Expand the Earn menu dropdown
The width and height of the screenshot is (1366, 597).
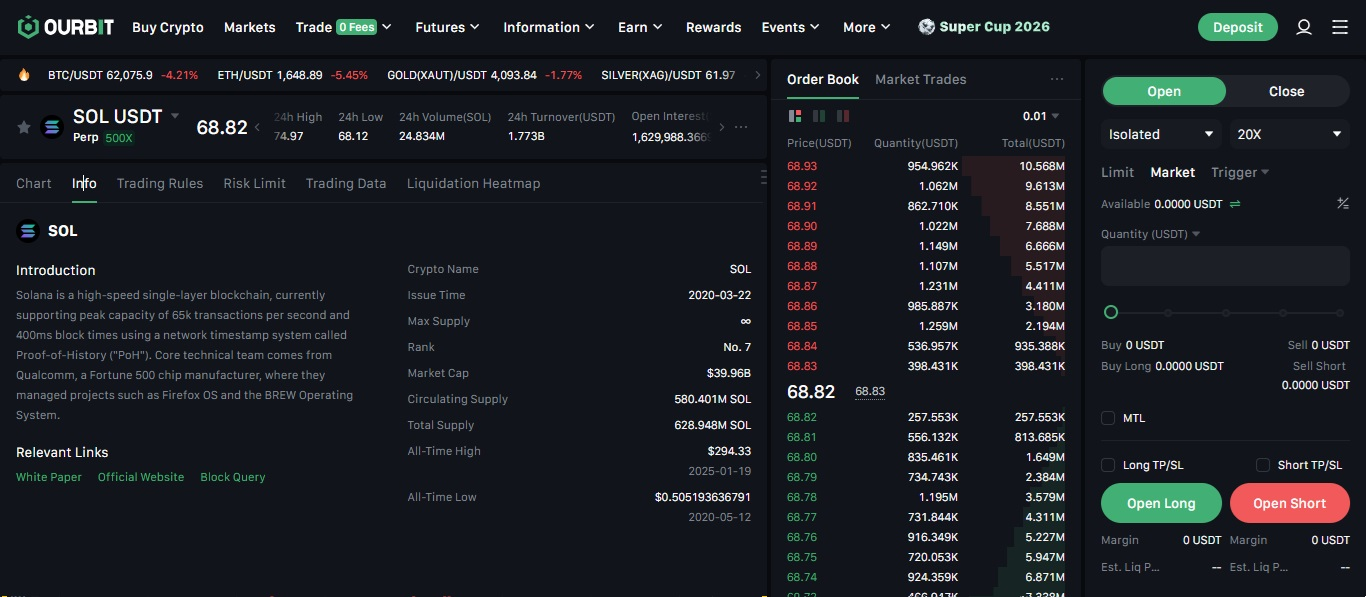pos(640,27)
